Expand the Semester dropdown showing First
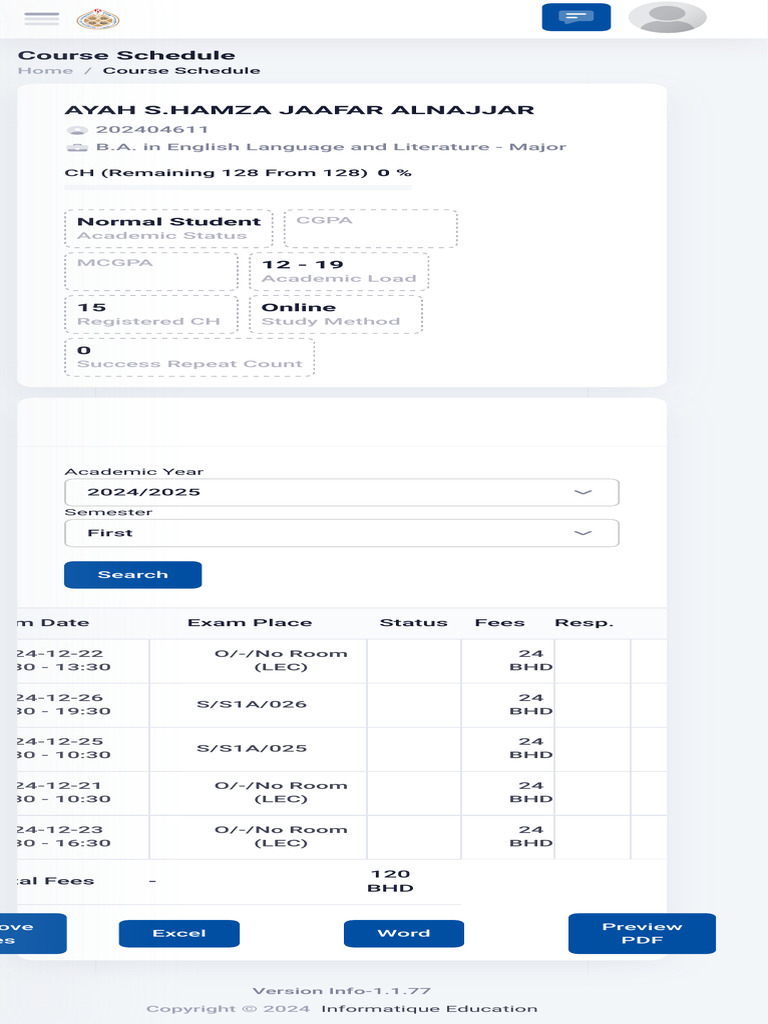 342,533
